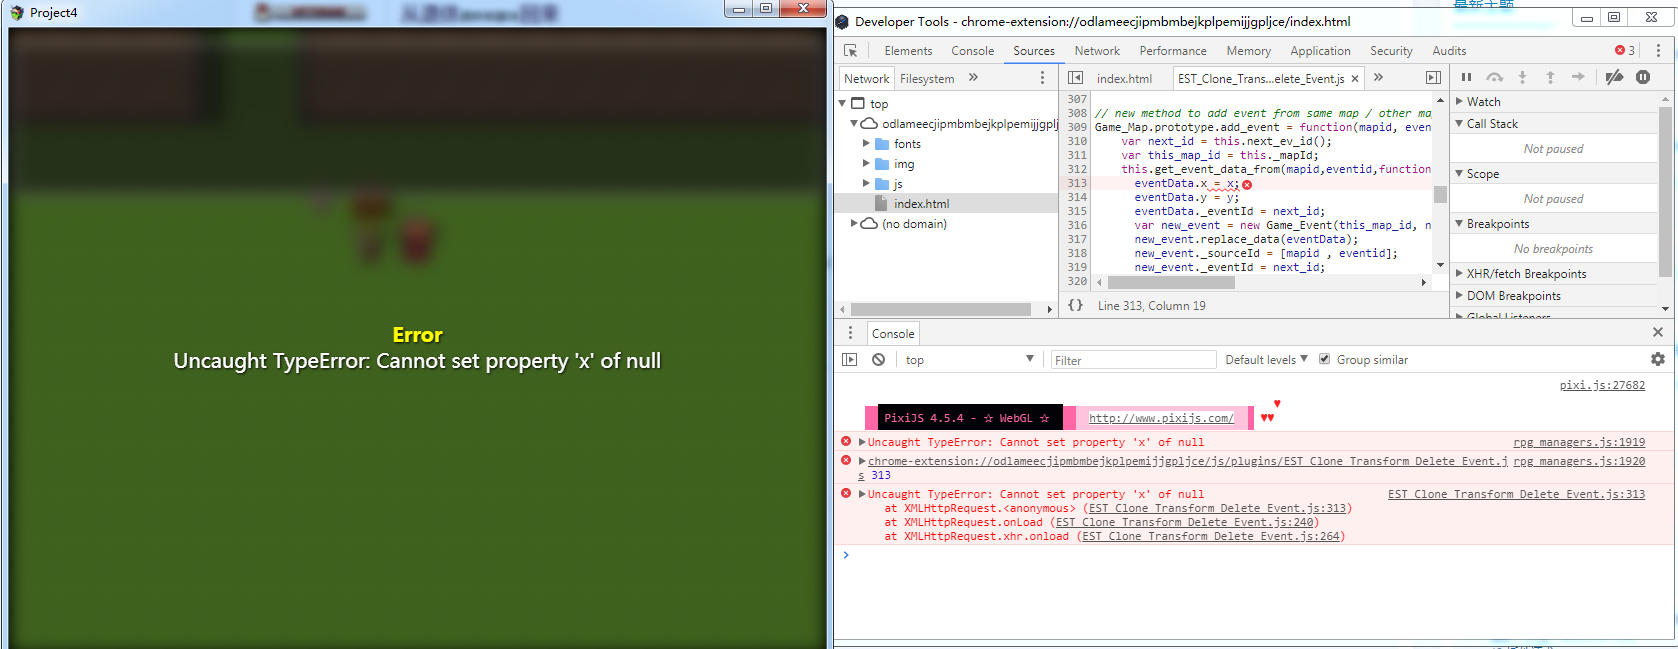Close the console drawer
This screenshot has height=649, width=1678.
[x=1658, y=332]
